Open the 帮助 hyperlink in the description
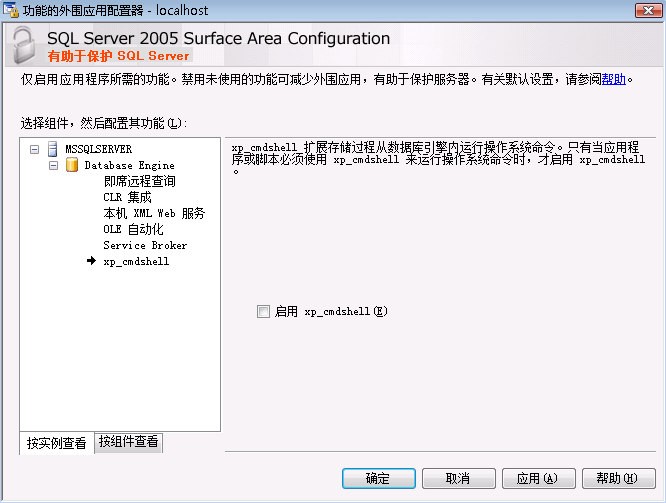Screen dimensions: 666x503 [614, 79]
